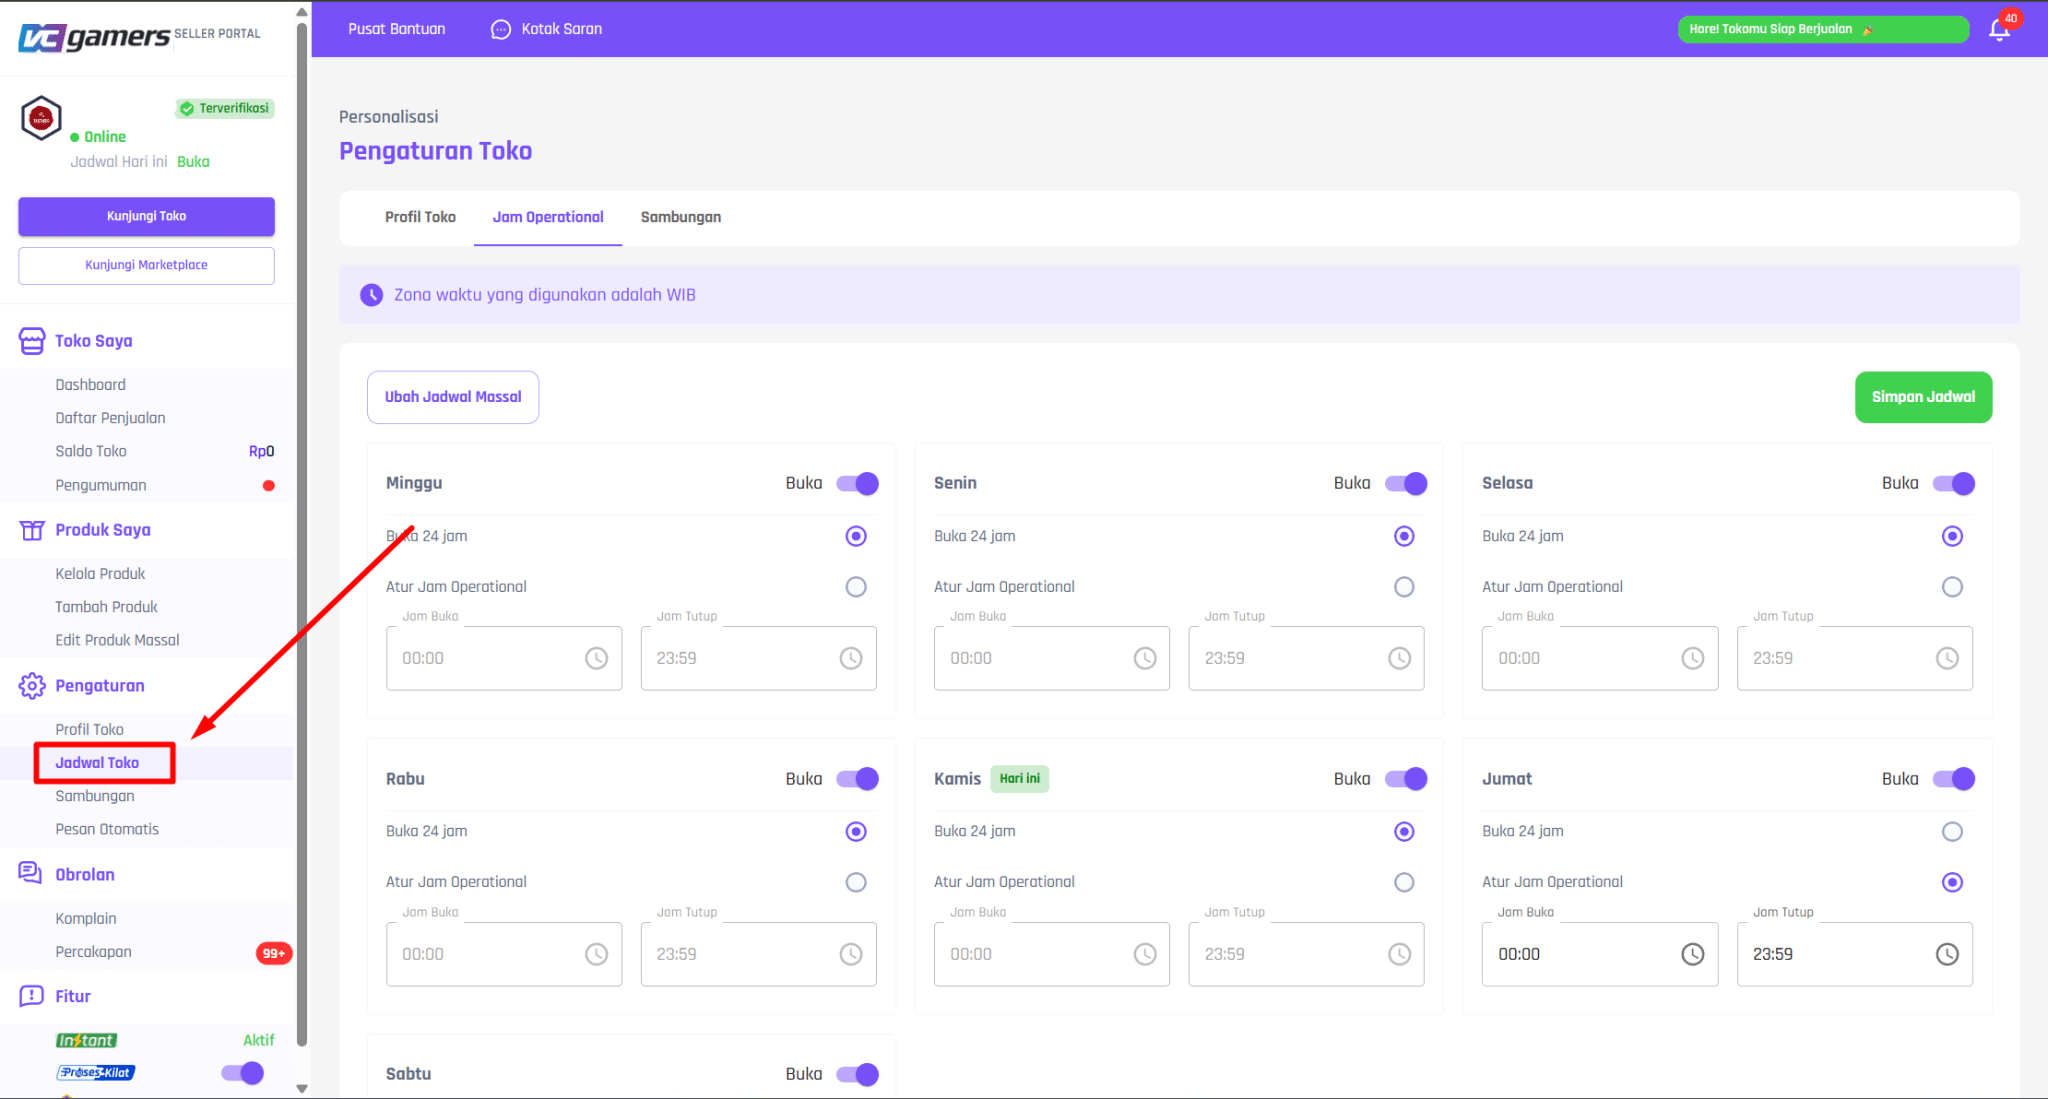Click the Ubah Jadwal Massal button

click(x=453, y=397)
